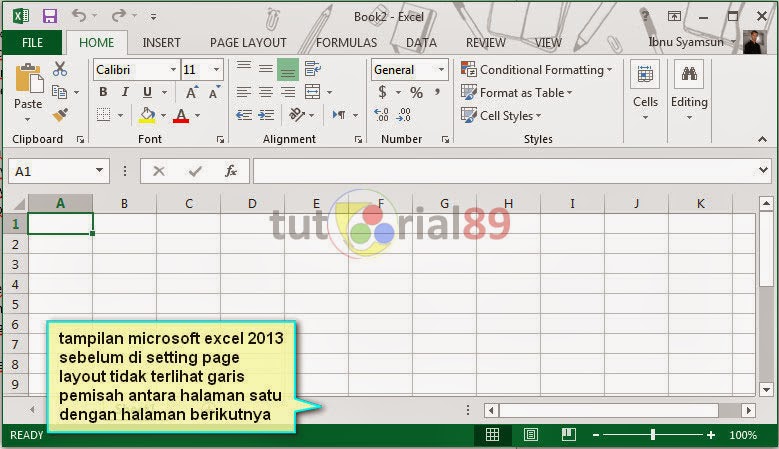Apply the red Font Color A
This screenshot has height=449, width=779.
point(181,115)
